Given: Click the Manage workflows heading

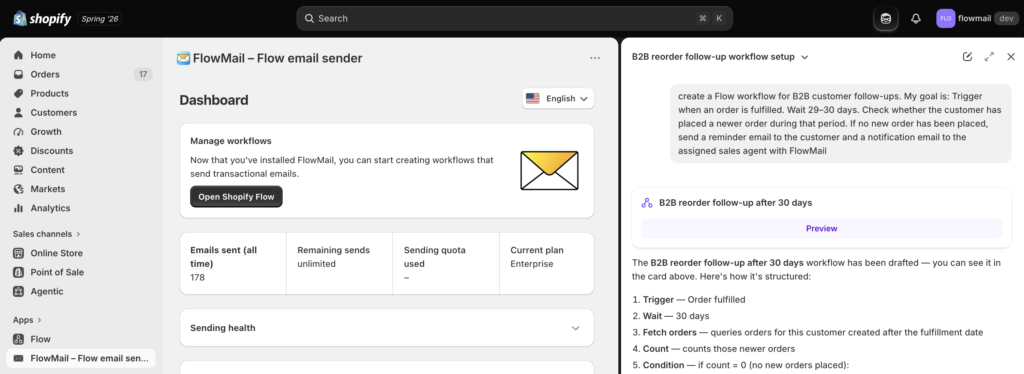Looking at the screenshot, I should coord(231,140).
